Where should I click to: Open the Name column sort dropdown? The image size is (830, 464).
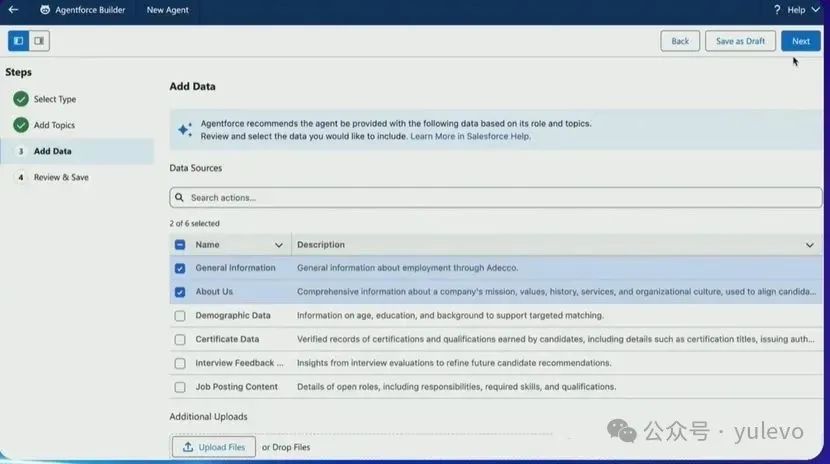tap(278, 245)
